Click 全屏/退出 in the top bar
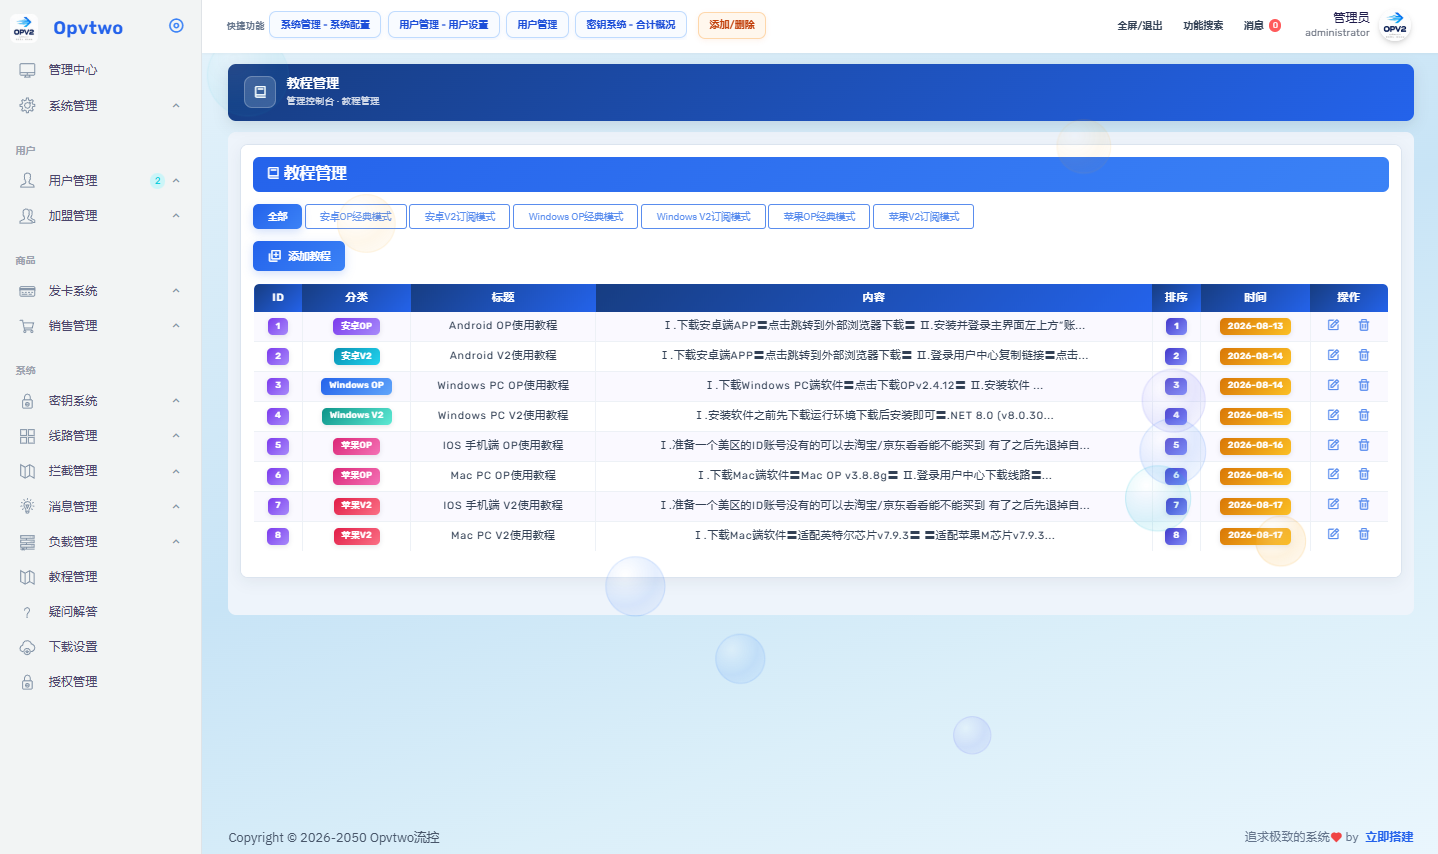Viewport: 1438px width, 854px height. (1140, 26)
